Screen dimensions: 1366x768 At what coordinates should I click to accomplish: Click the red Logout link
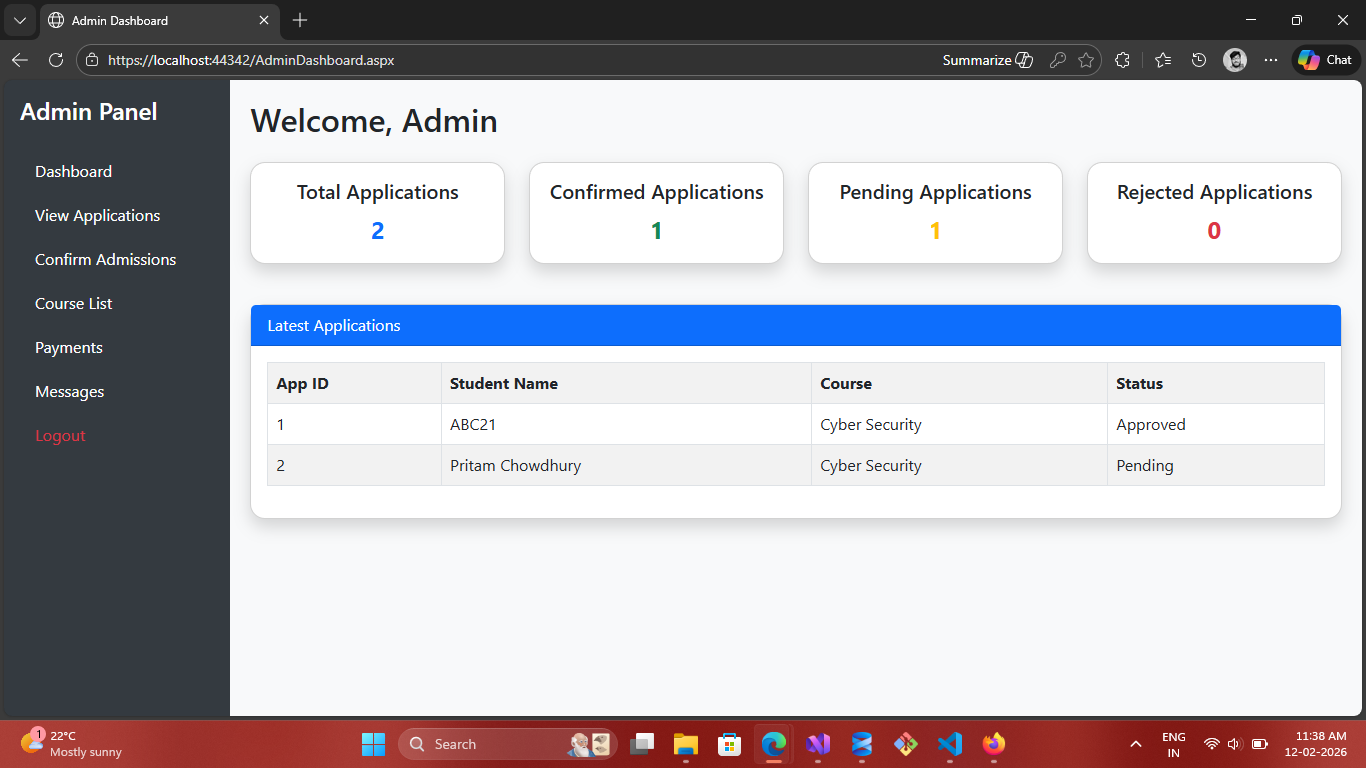[60, 436]
